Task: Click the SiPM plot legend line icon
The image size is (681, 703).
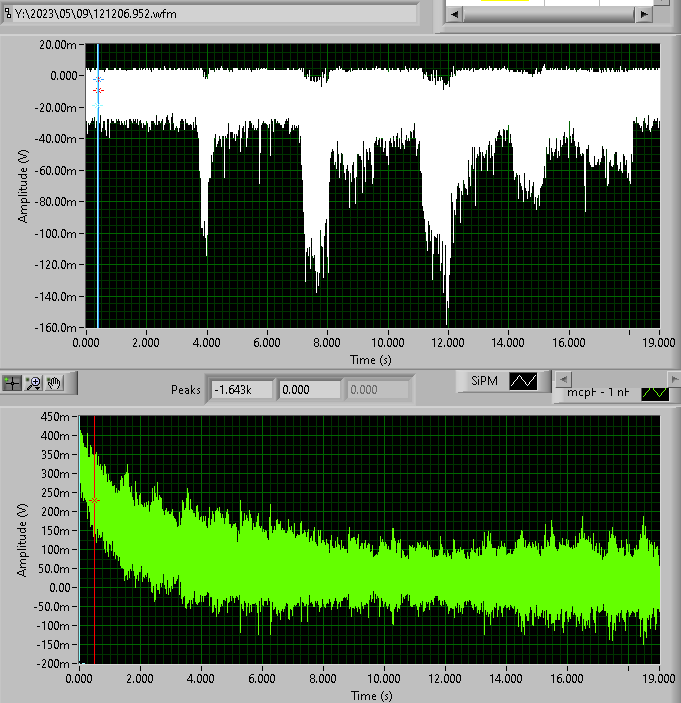Action: [x=523, y=381]
